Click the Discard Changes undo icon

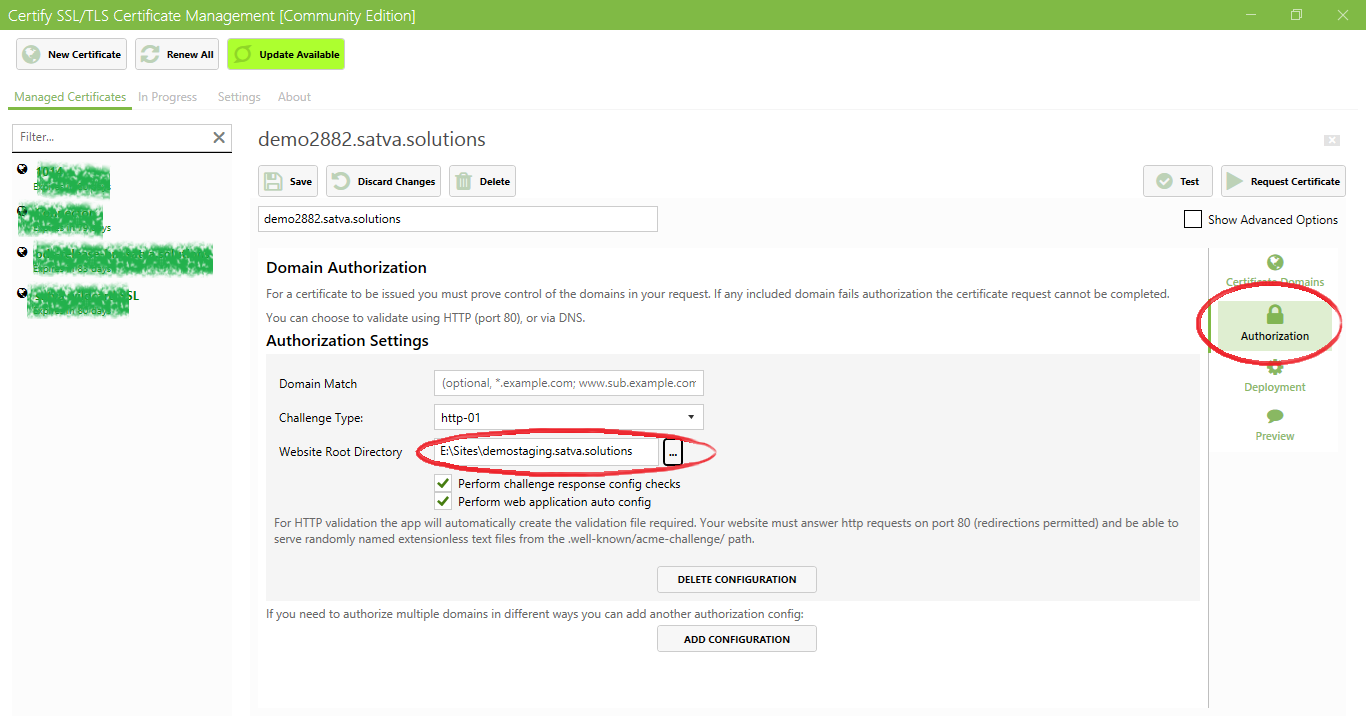tap(342, 181)
